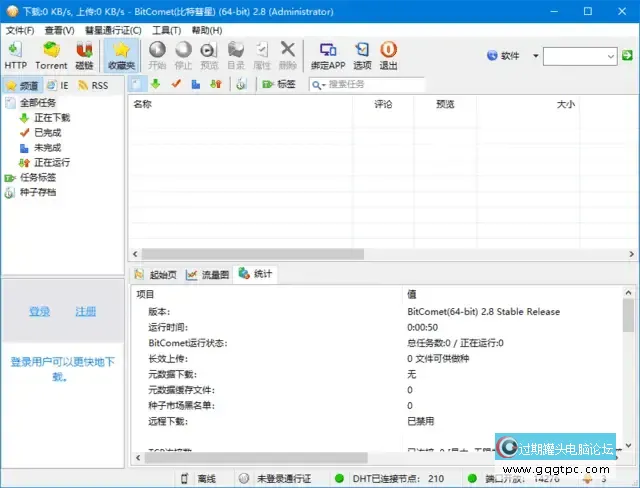Sort task list by 大小 column
The image size is (640, 488).
click(528, 104)
